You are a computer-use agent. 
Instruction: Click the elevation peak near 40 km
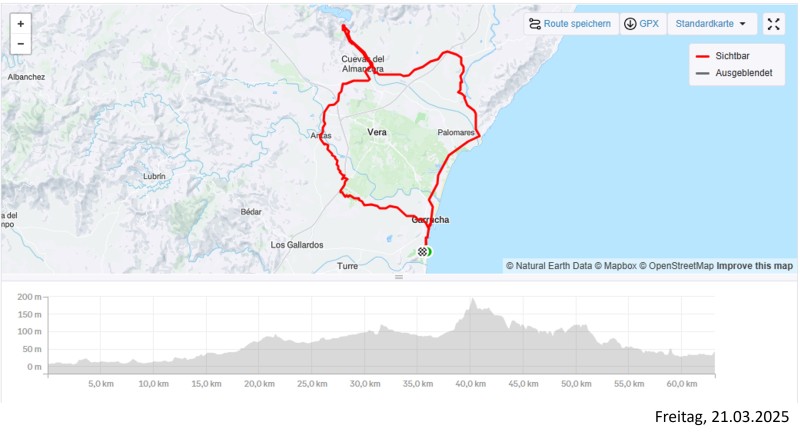(471, 301)
